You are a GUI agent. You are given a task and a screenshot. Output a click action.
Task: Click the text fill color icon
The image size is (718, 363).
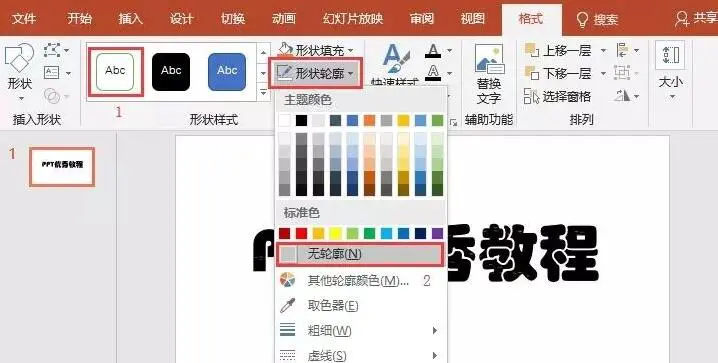point(433,50)
